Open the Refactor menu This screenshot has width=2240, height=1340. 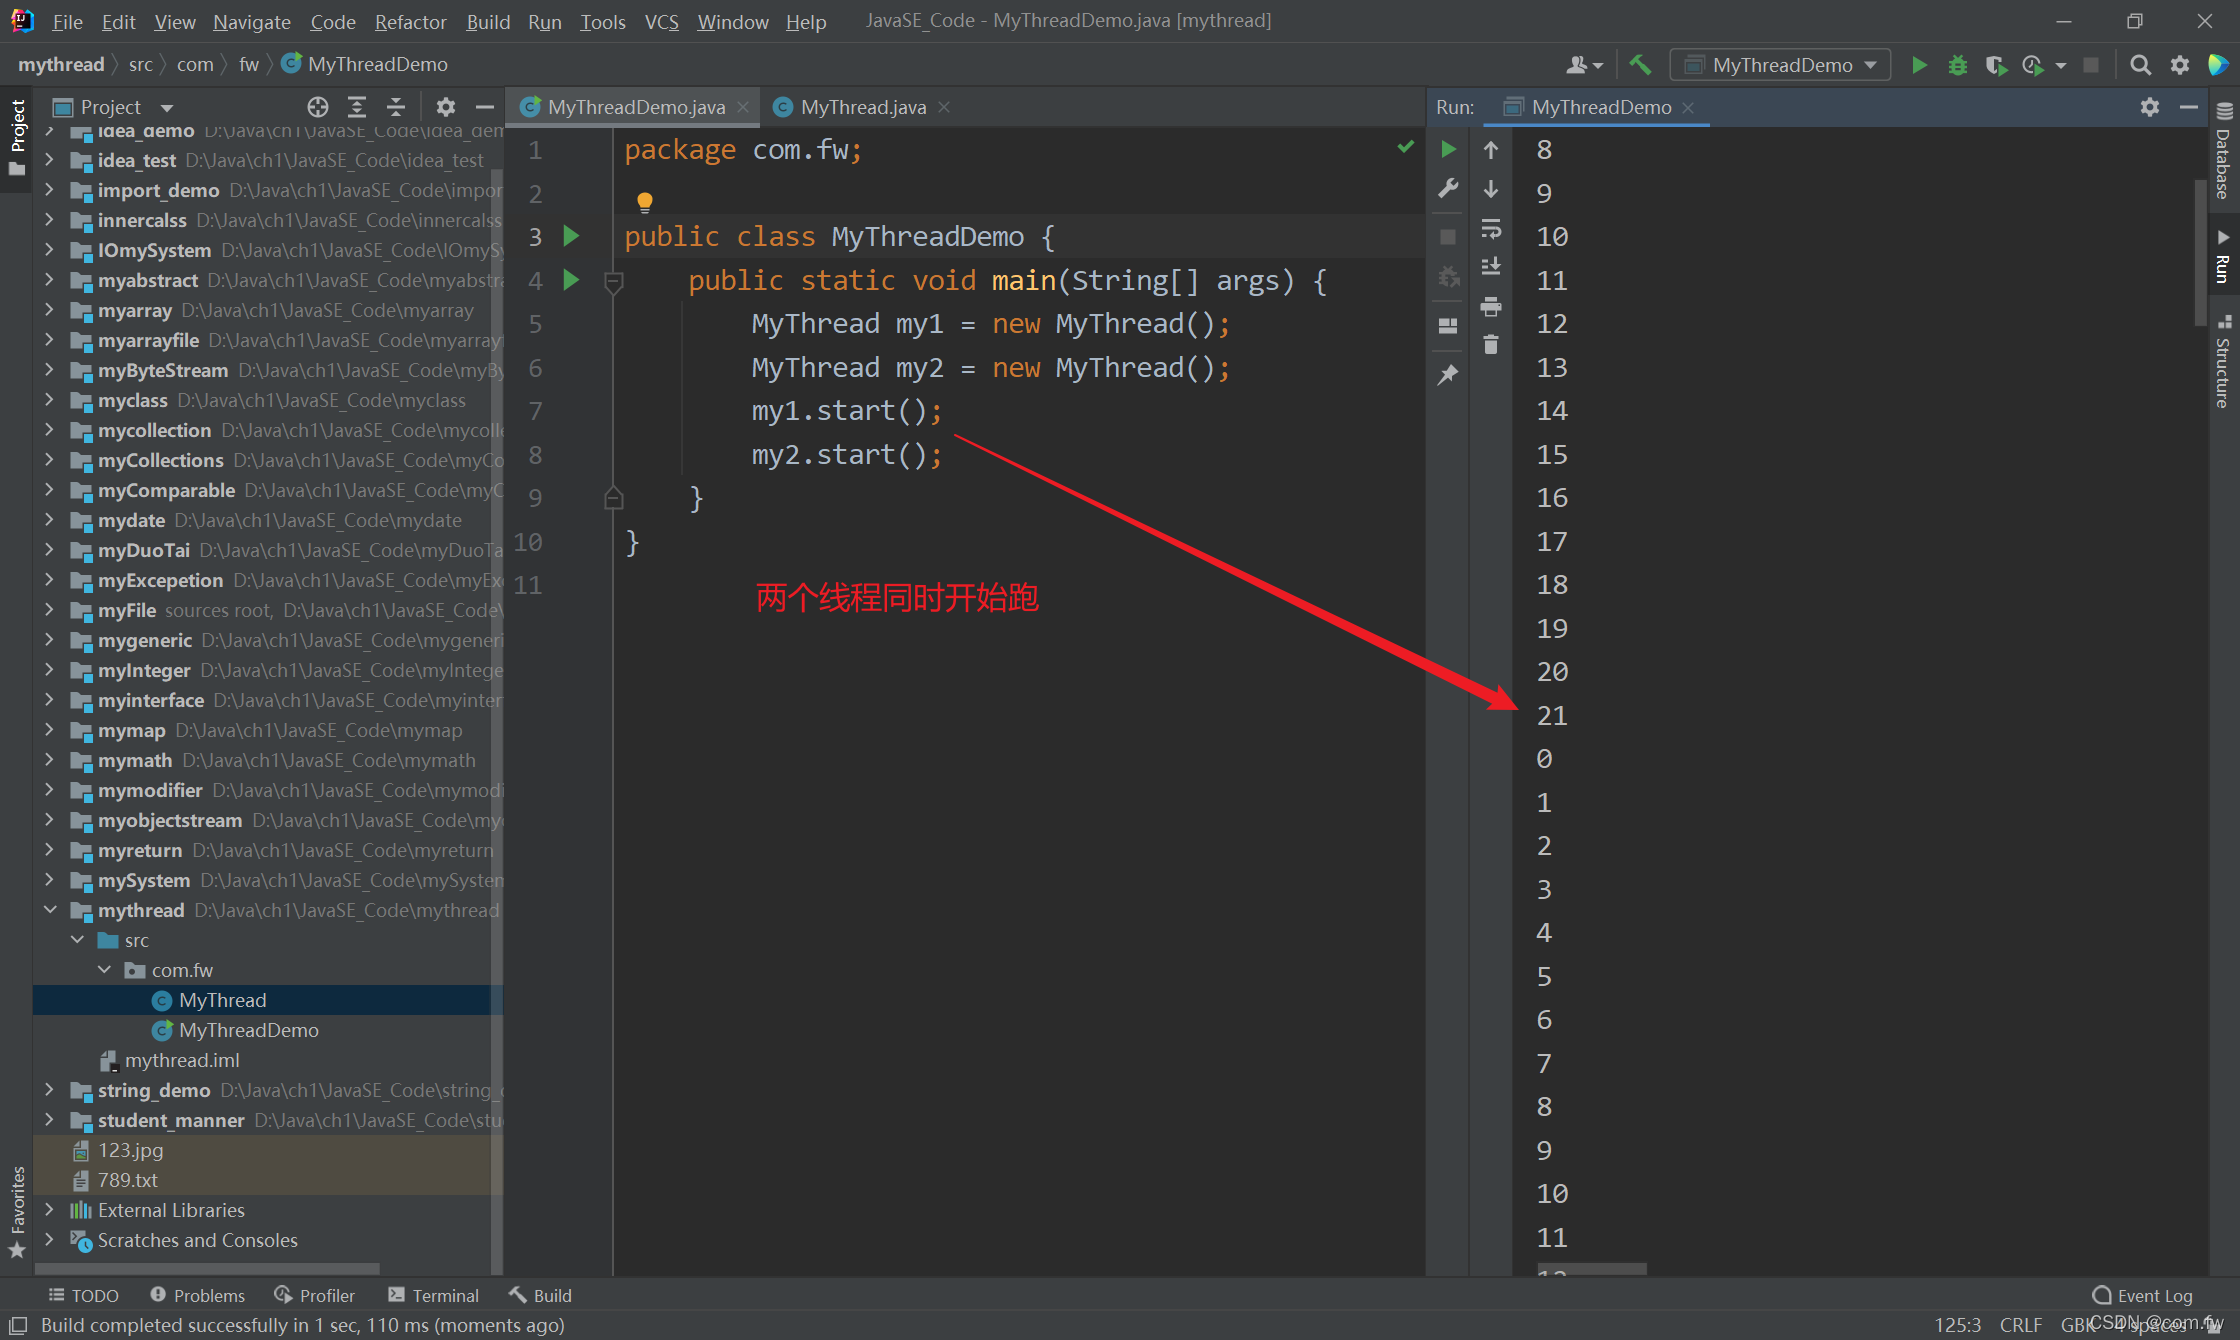(x=410, y=21)
